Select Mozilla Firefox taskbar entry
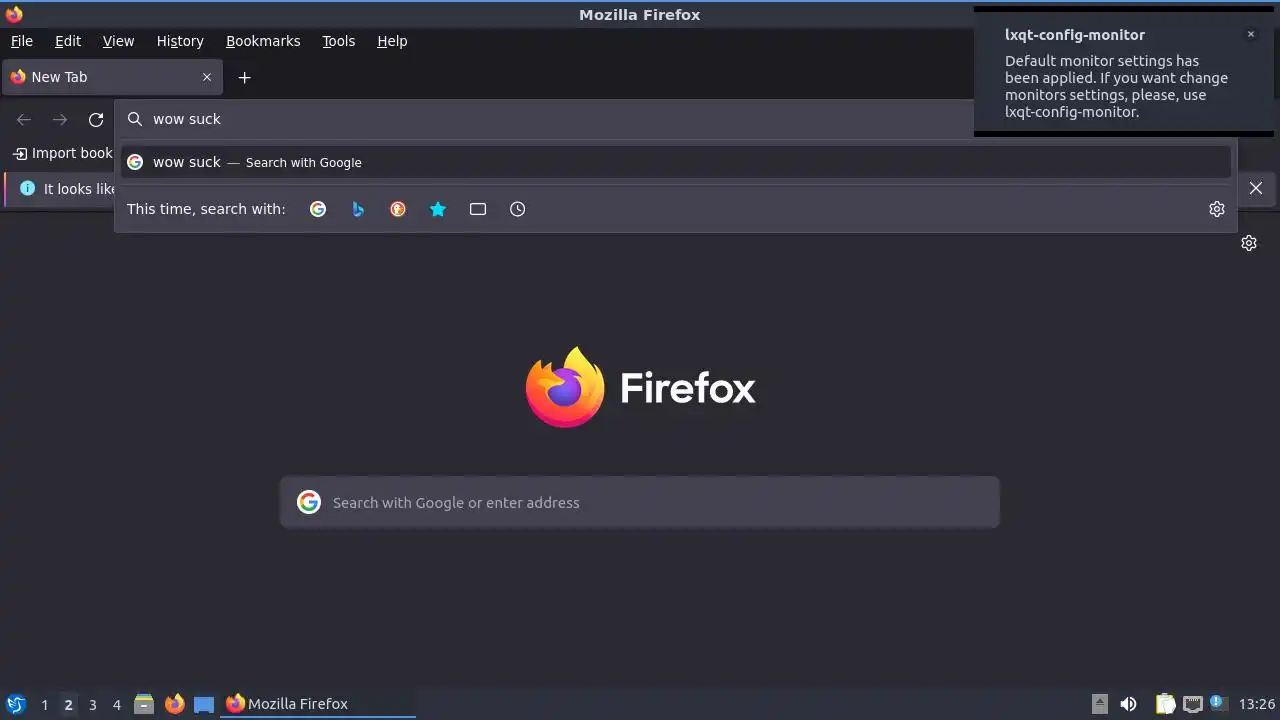Image resolution: width=1280 pixels, height=720 pixels. pyautogui.click(x=318, y=704)
